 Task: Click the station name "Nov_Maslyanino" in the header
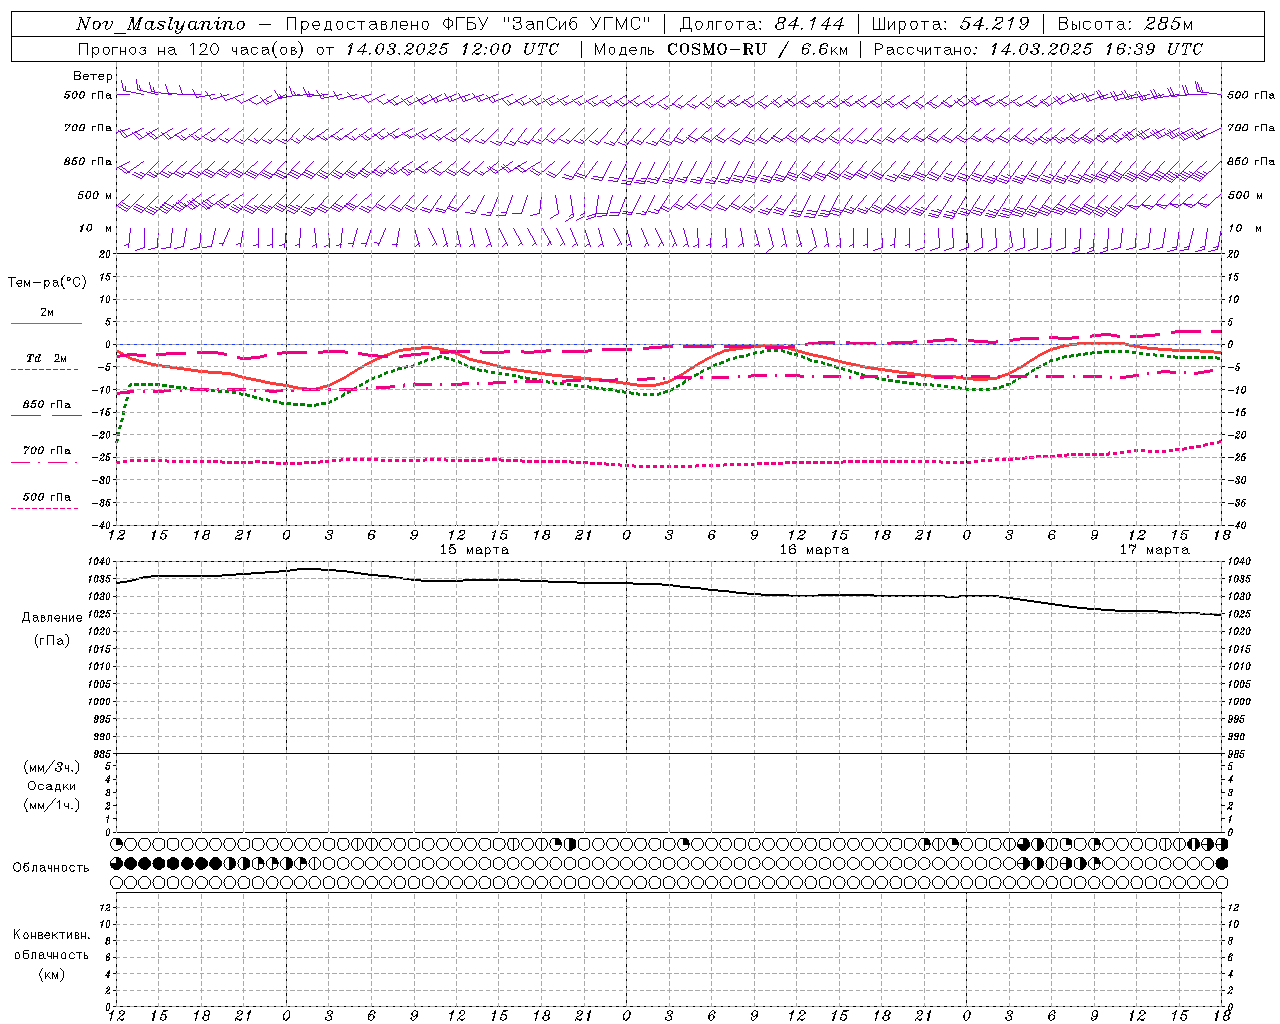(x=161, y=25)
